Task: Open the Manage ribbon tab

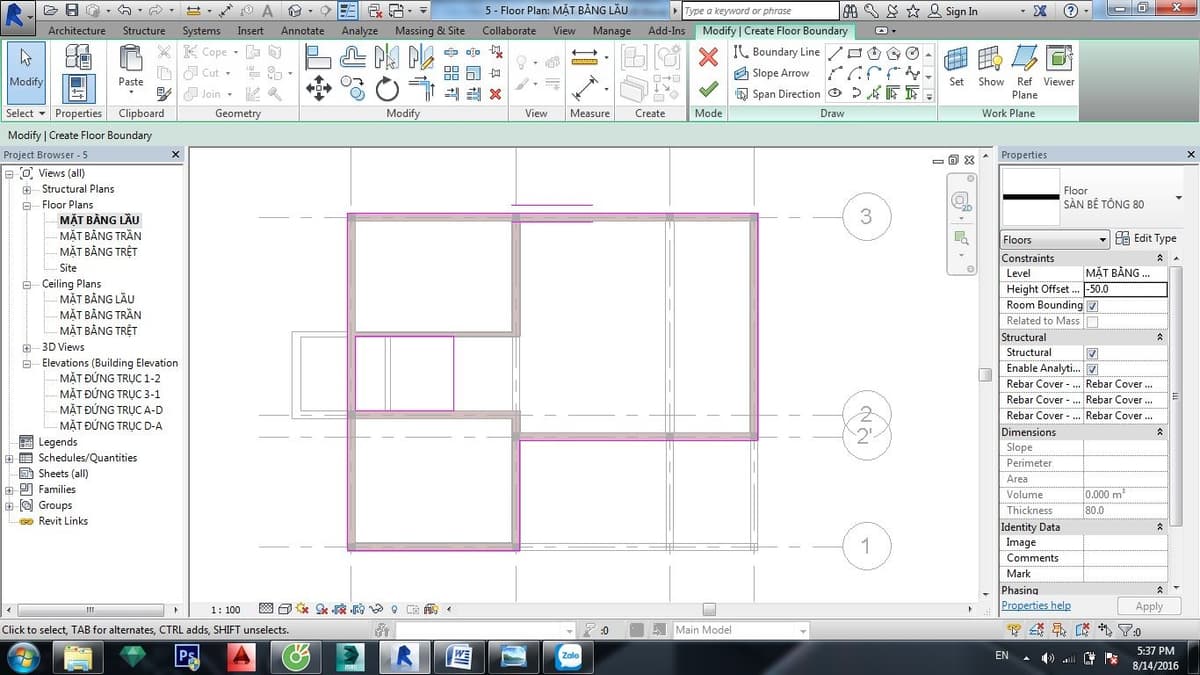Action: 611,31
